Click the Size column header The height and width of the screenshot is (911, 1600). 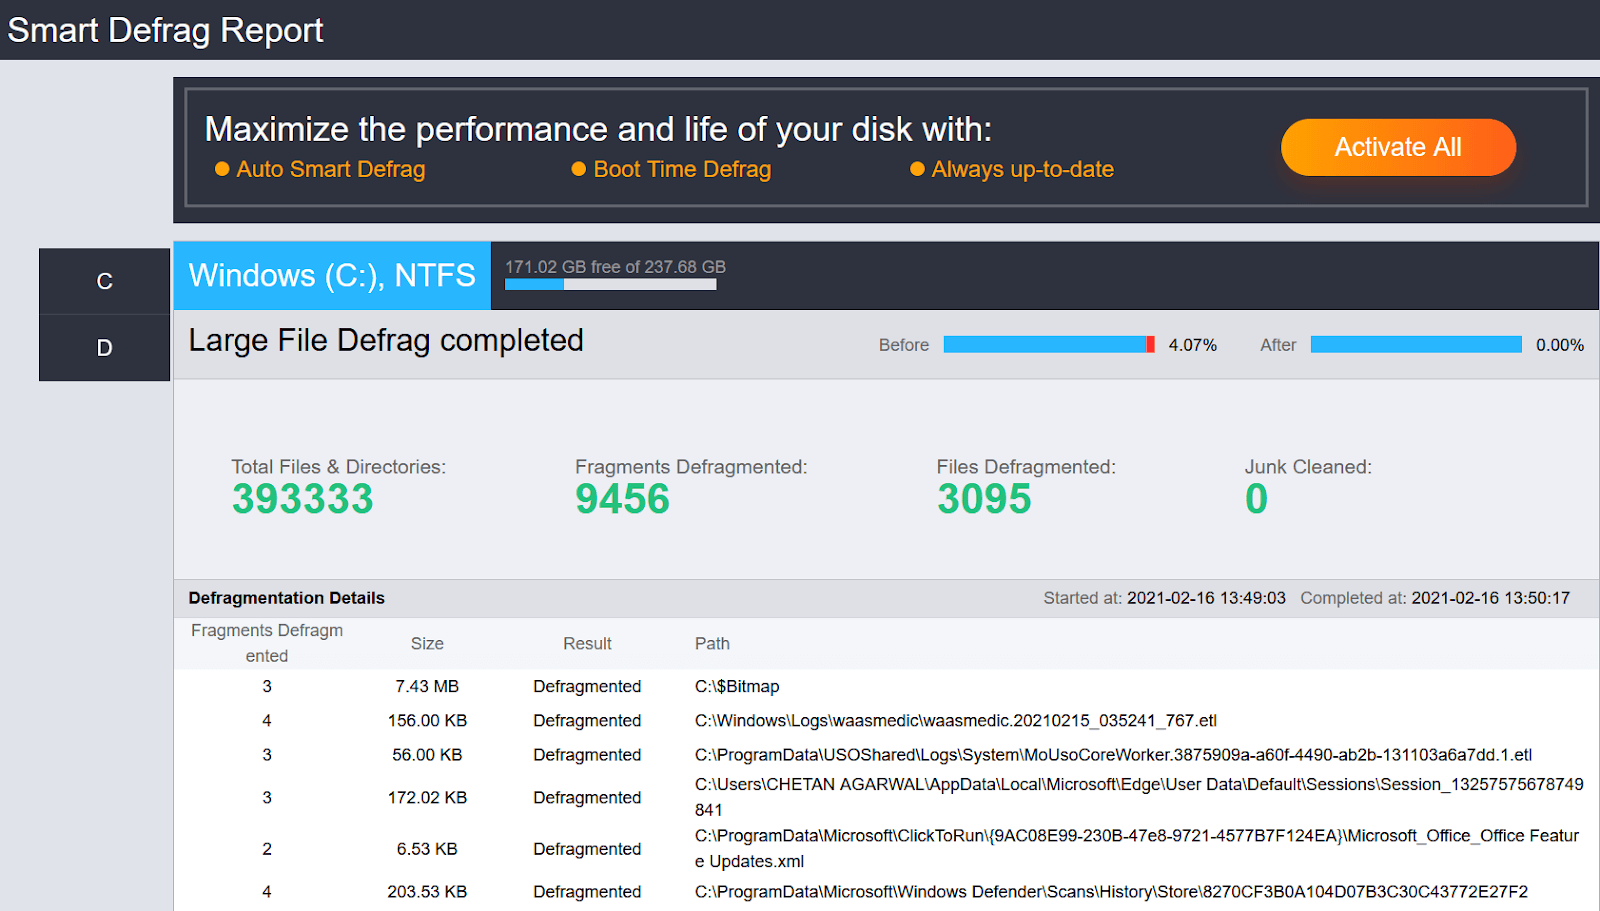tap(427, 643)
